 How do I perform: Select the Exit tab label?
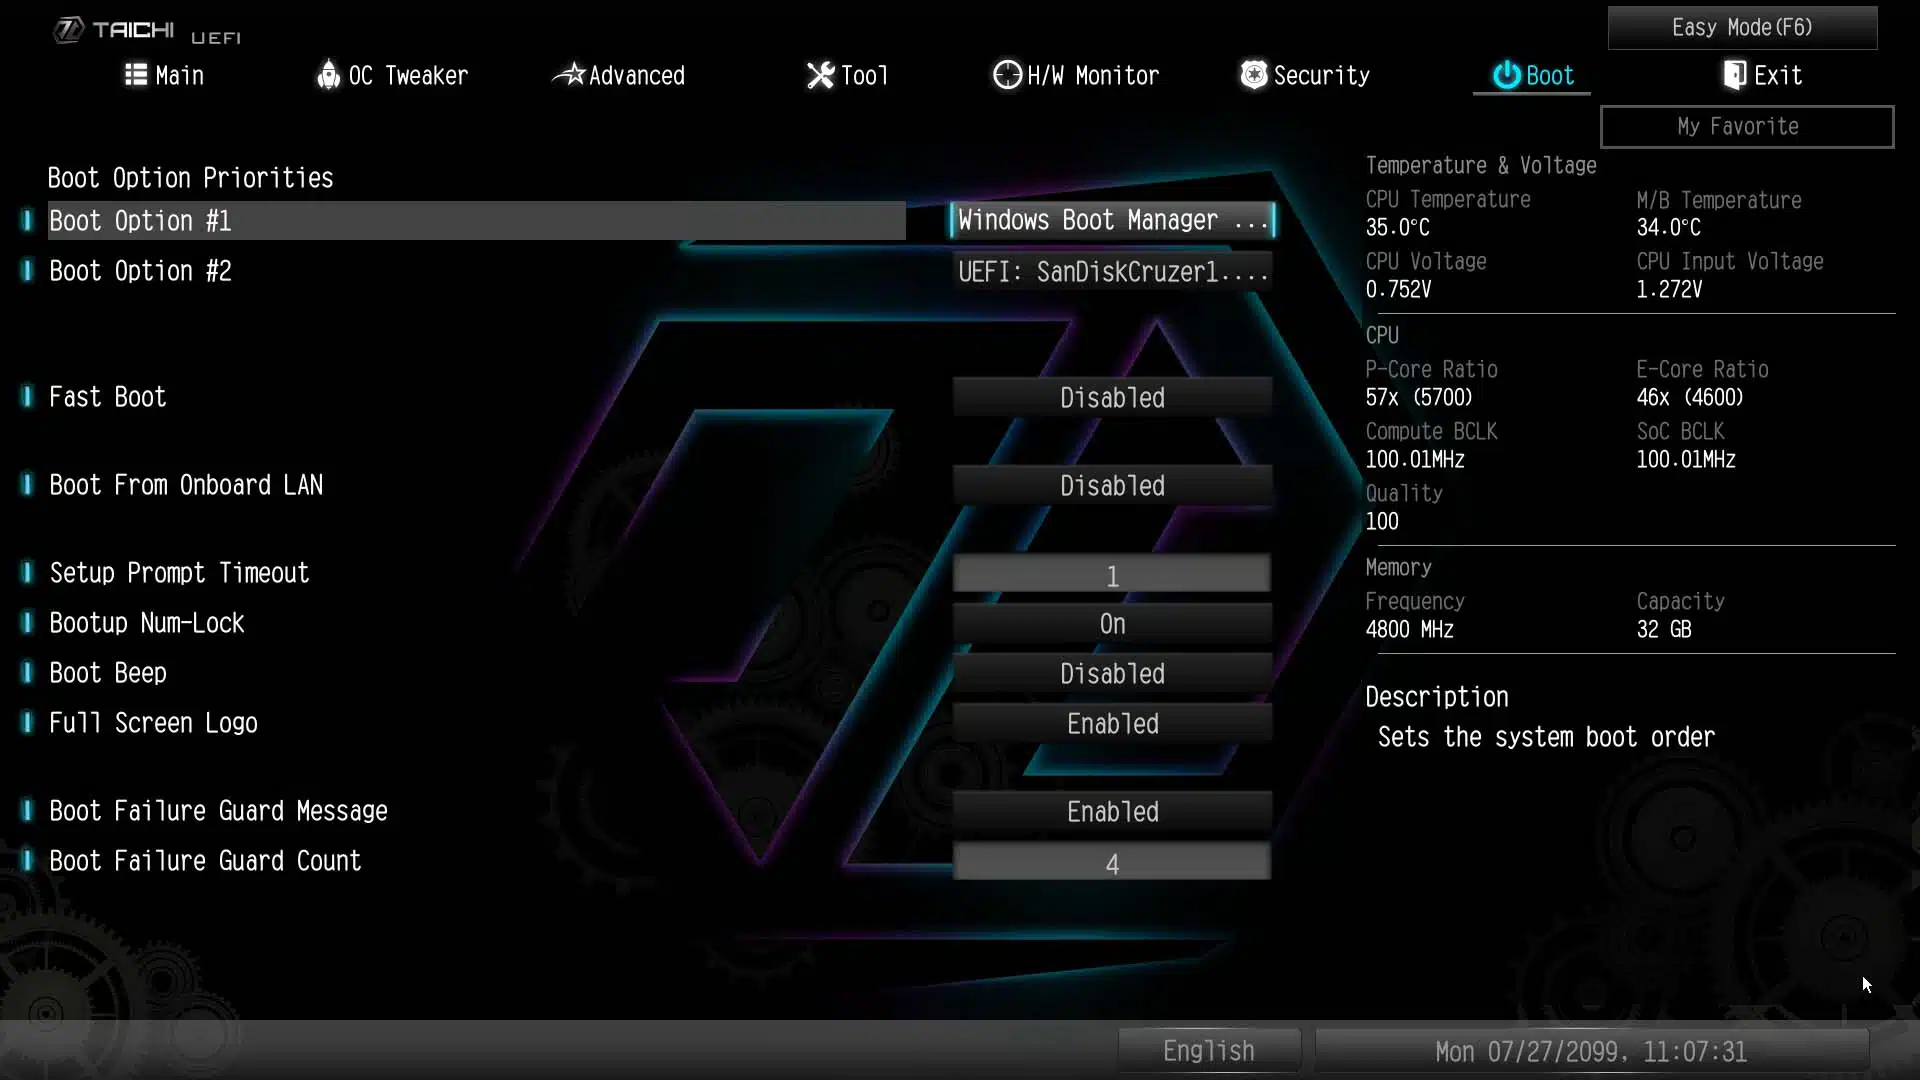(x=1778, y=75)
